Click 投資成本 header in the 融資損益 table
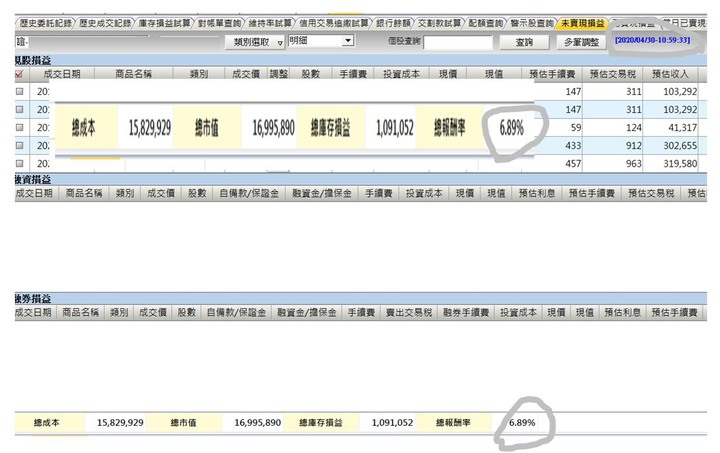 (423, 193)
